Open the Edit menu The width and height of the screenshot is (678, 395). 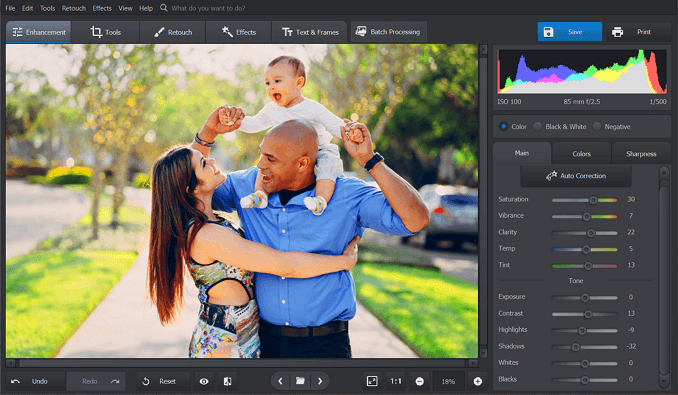[27, 8]
